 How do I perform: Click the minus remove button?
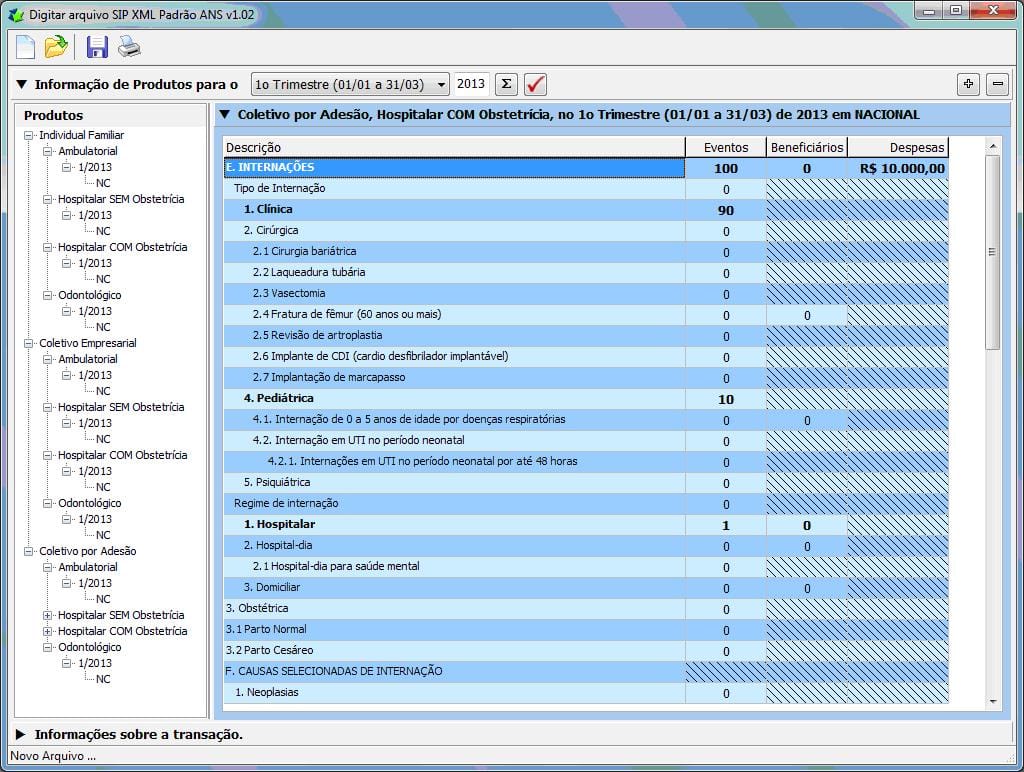[x=998, y=84]
